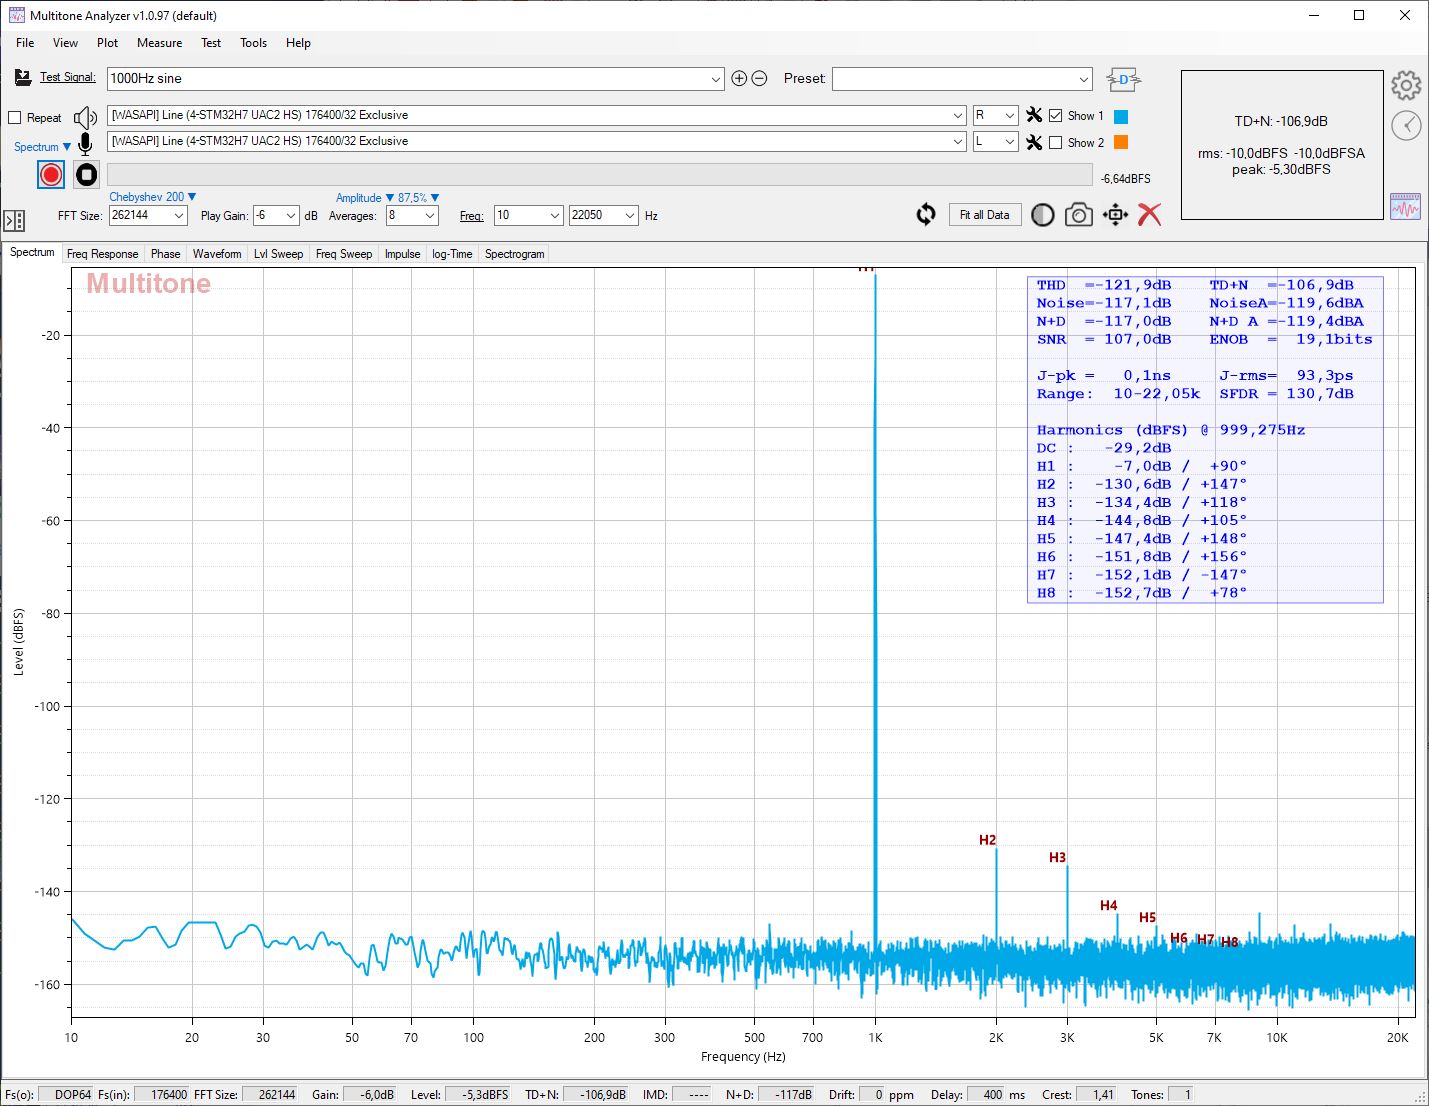Capture a screenshot with camera icon
This screenshot has width=1429, height=1106.
[1078, 215]
